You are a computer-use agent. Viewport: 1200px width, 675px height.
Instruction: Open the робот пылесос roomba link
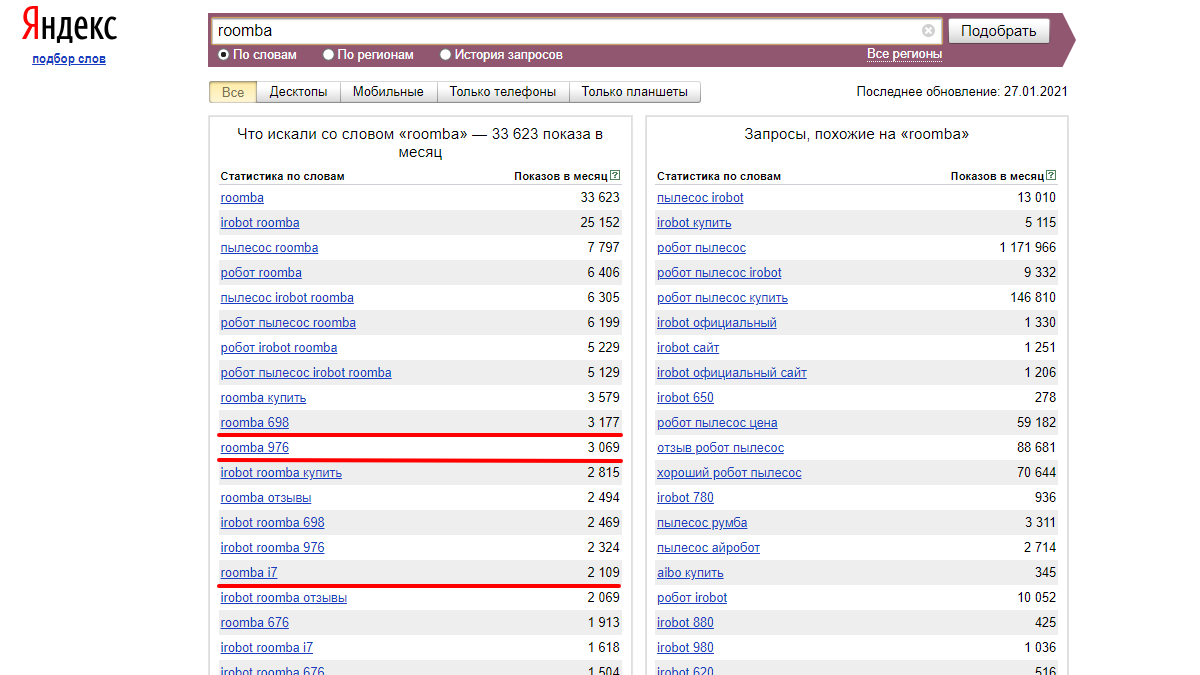288,323
